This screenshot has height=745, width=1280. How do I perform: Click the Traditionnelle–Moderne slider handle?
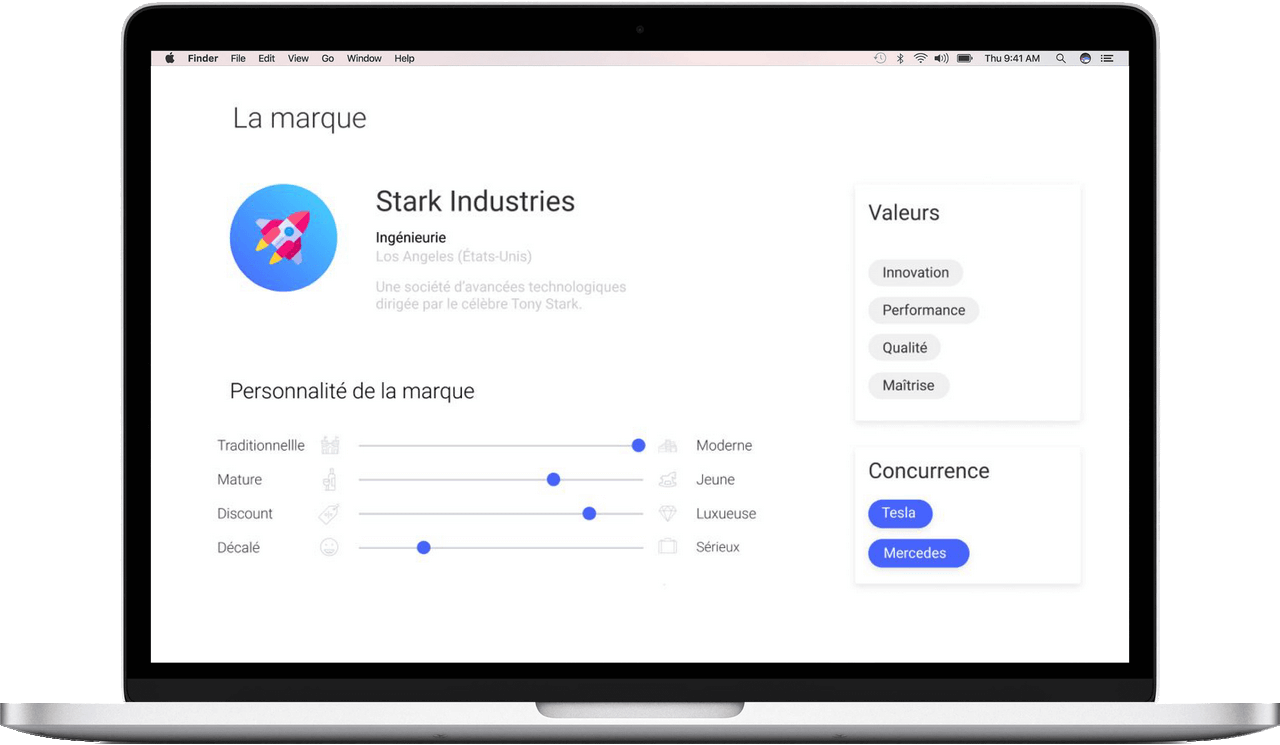[638, 445]
